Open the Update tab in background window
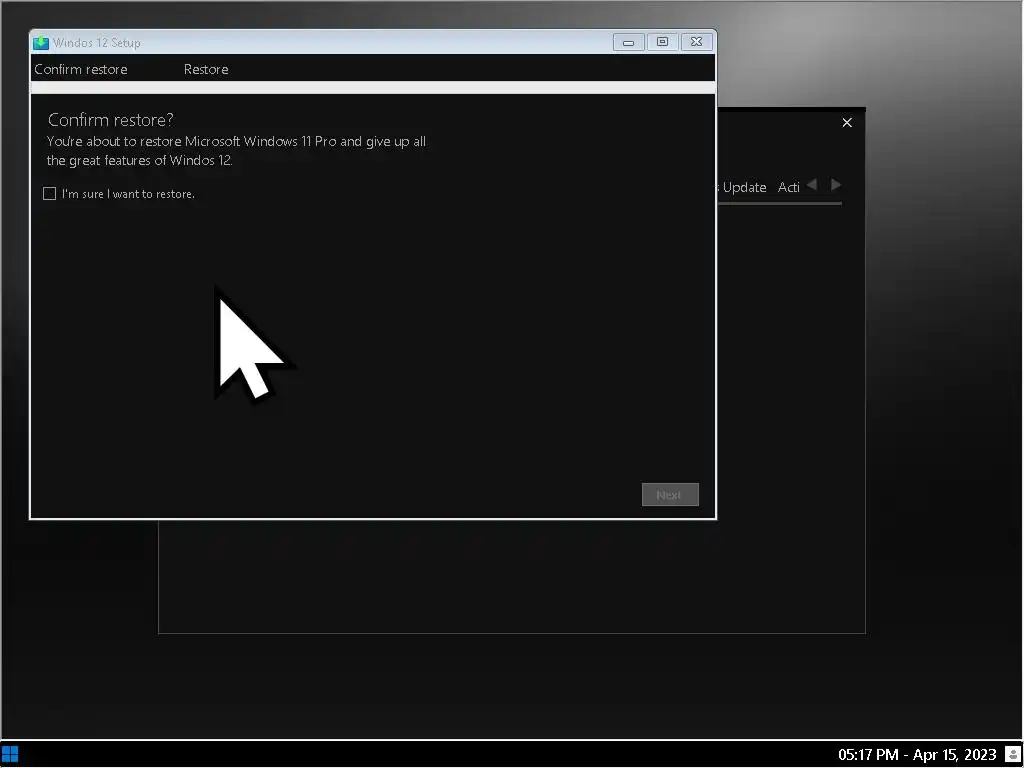This screenshot has width=1024, height=768. (x=744, y=187)
